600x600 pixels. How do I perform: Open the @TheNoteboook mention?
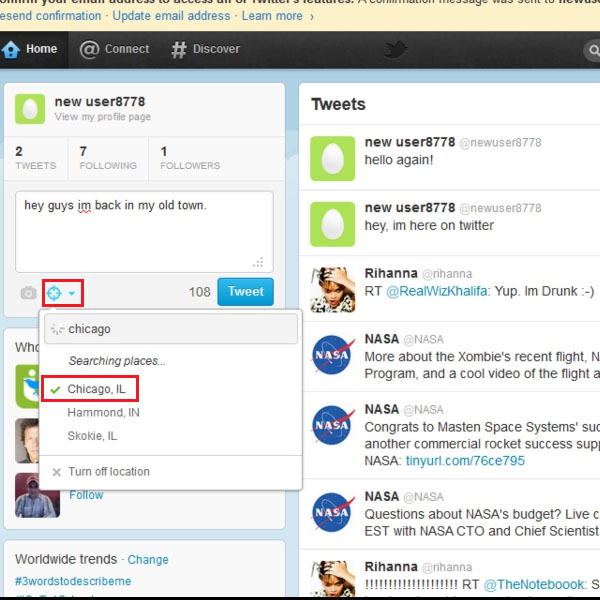(x=534, y=585)
